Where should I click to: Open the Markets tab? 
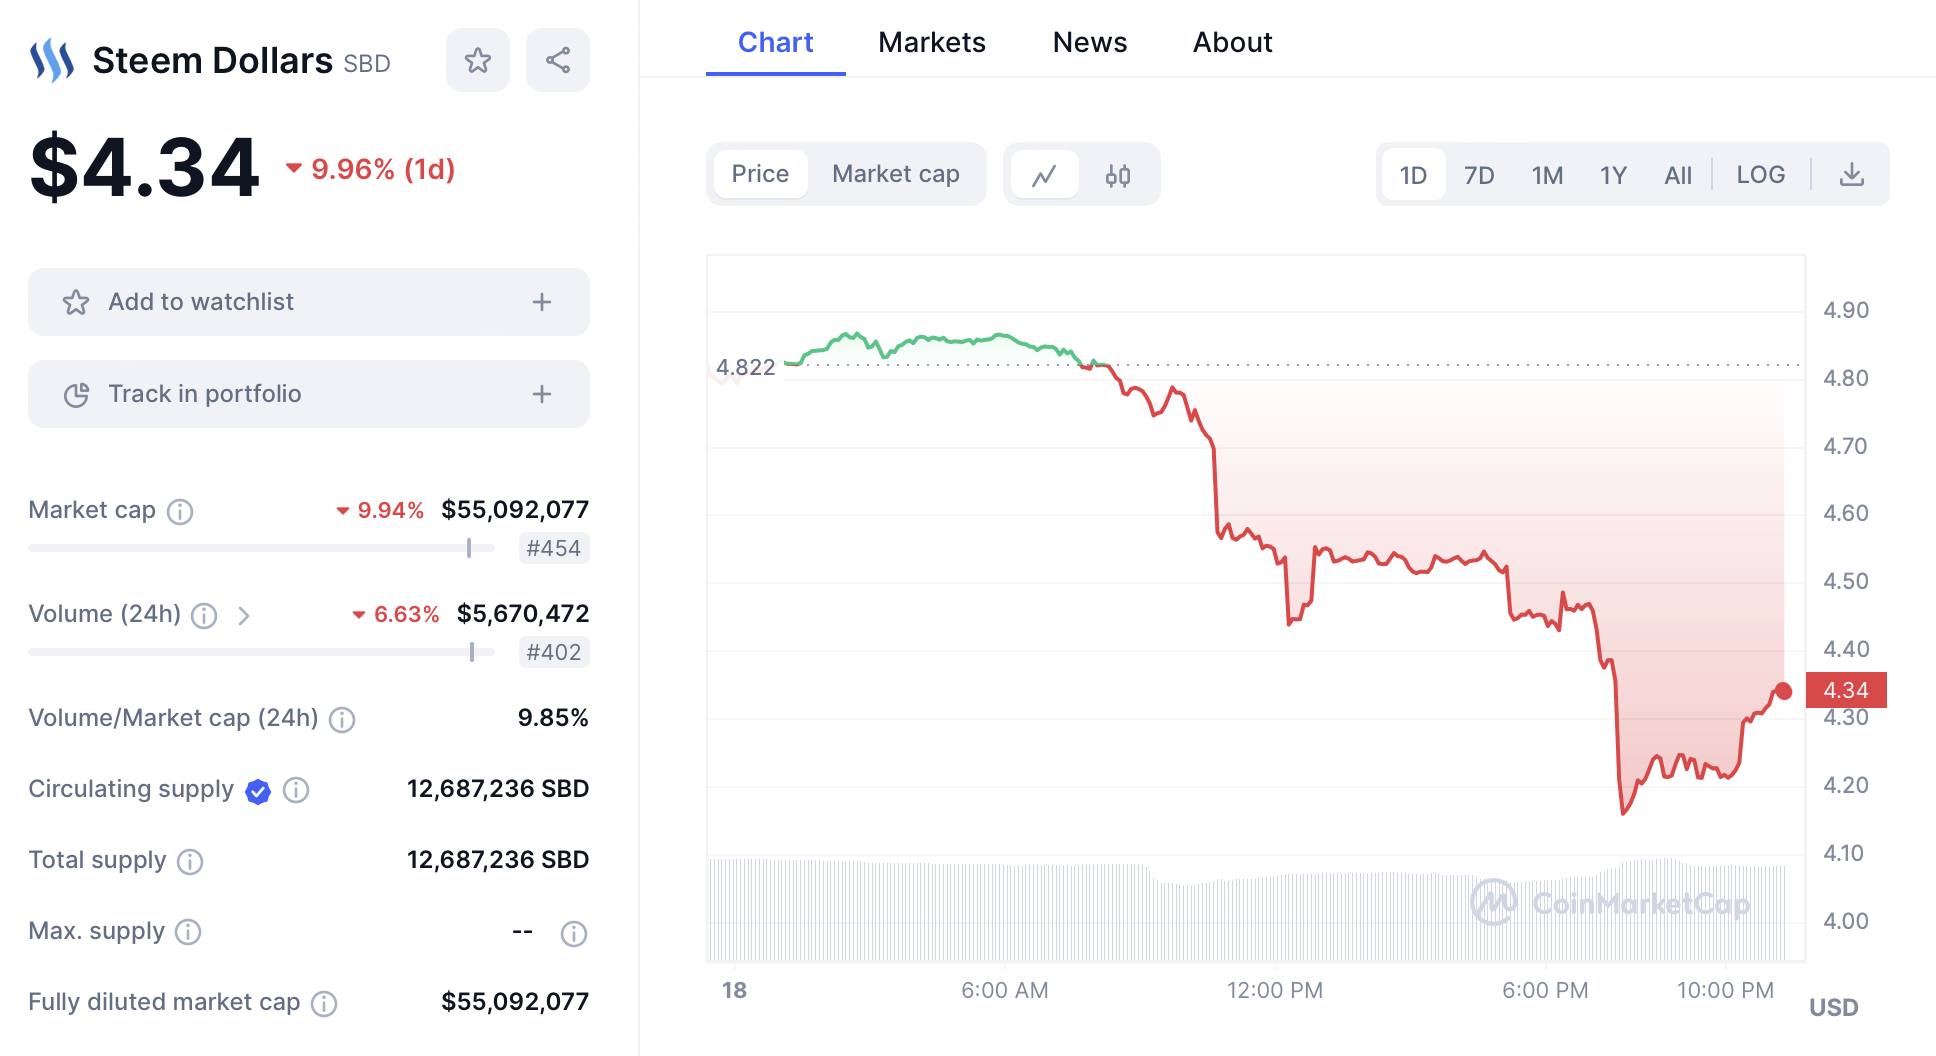(931, 42)
